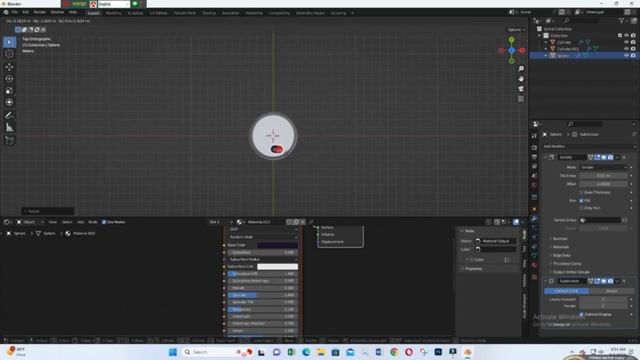640x360 pixels.
Task: Click the white Subsurface Color swatch
Action: coord(277,267)
